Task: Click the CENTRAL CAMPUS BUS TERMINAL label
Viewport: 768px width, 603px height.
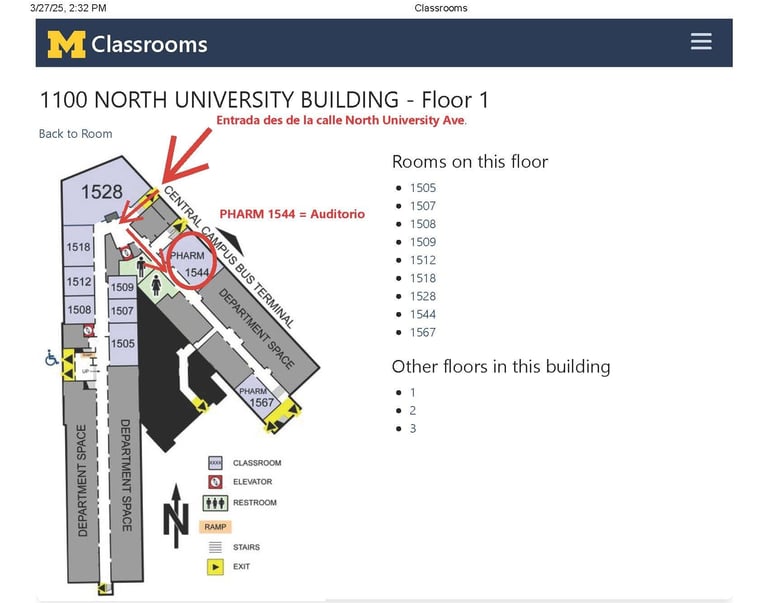Action: click(228, 257)
